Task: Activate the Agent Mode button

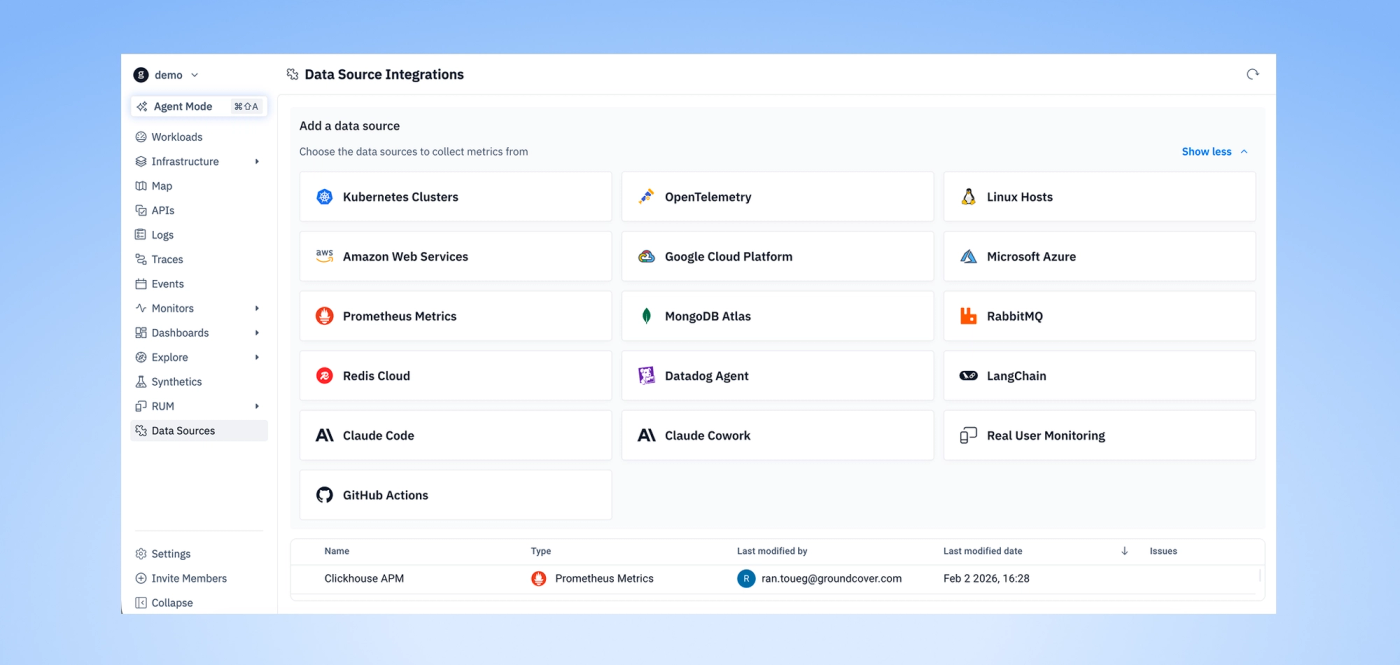Action: tap(199, 107)
